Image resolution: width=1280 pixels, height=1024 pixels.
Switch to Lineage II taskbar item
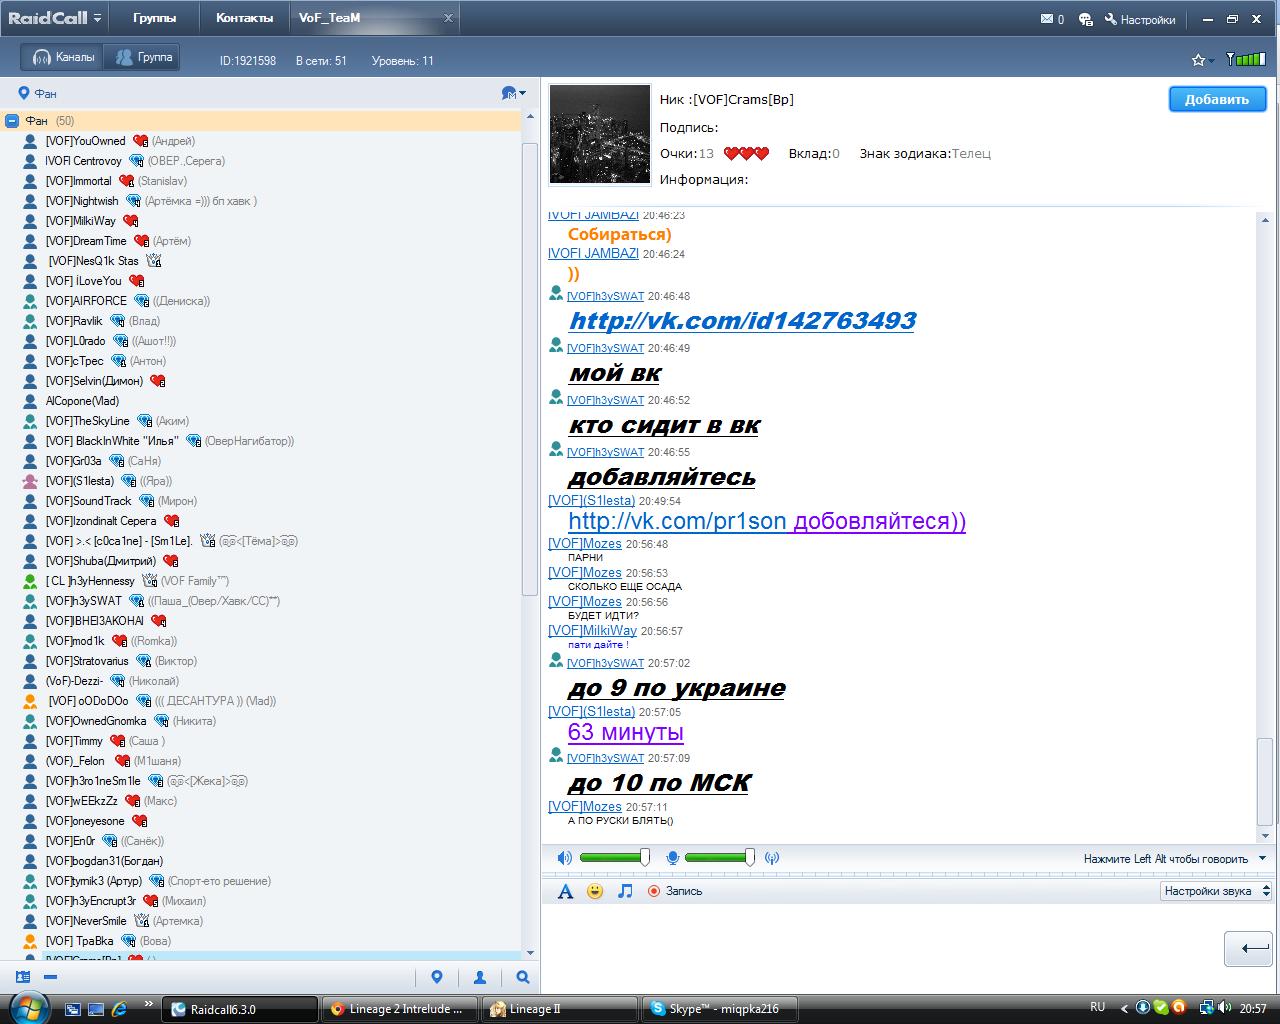[560, 1009]
